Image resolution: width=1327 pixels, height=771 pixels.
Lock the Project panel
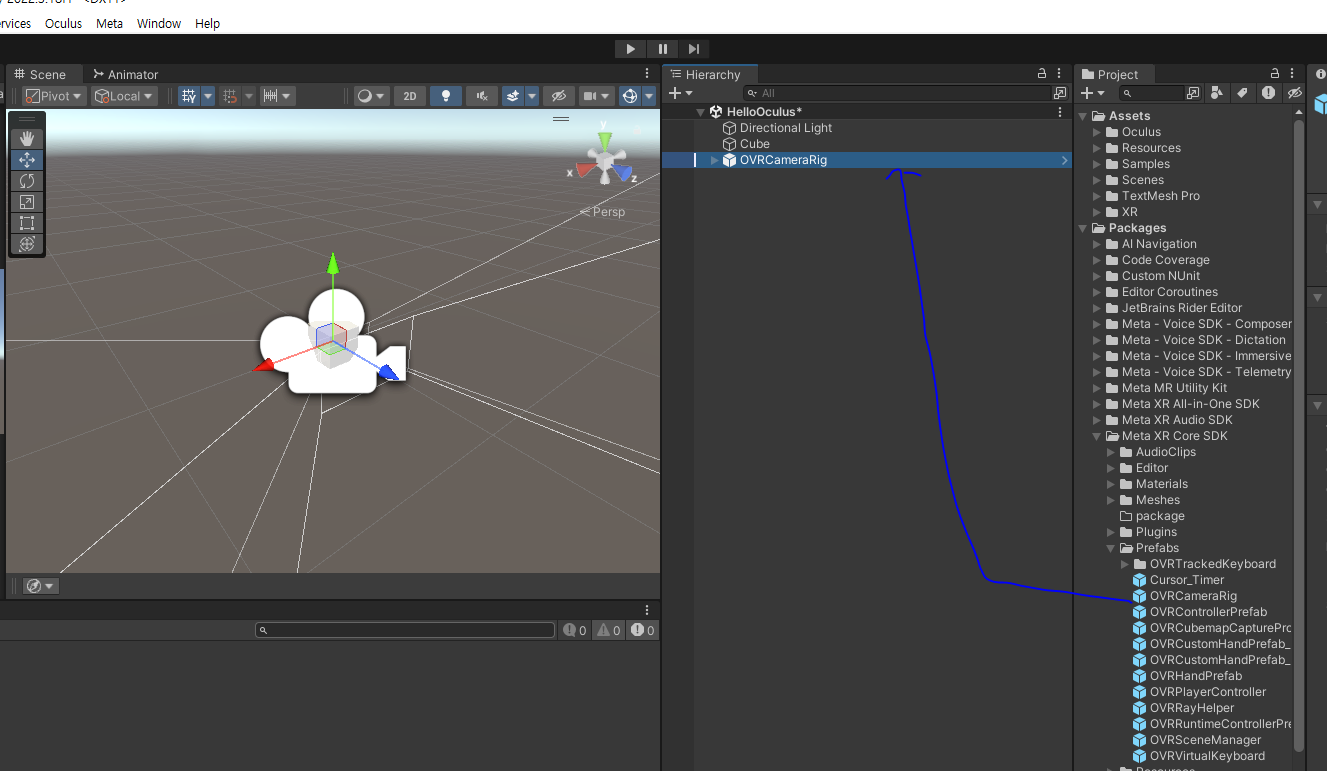coord(1275,74)
